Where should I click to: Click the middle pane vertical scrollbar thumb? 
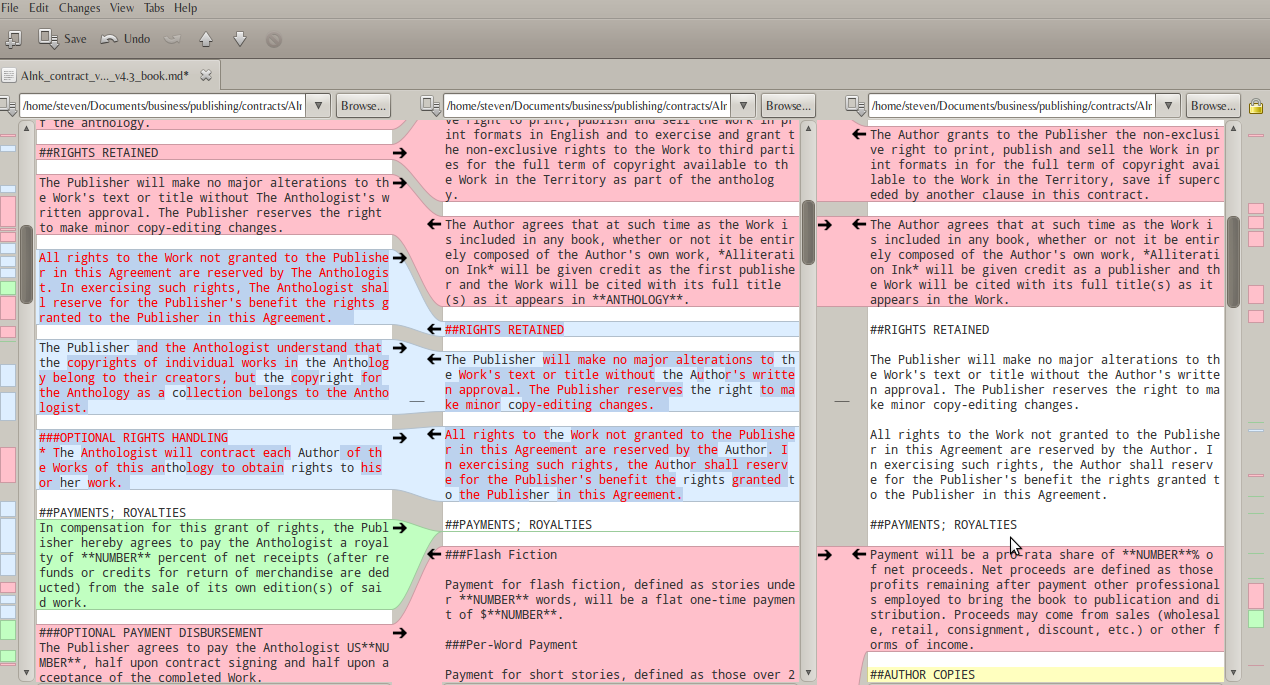(807, 231)
